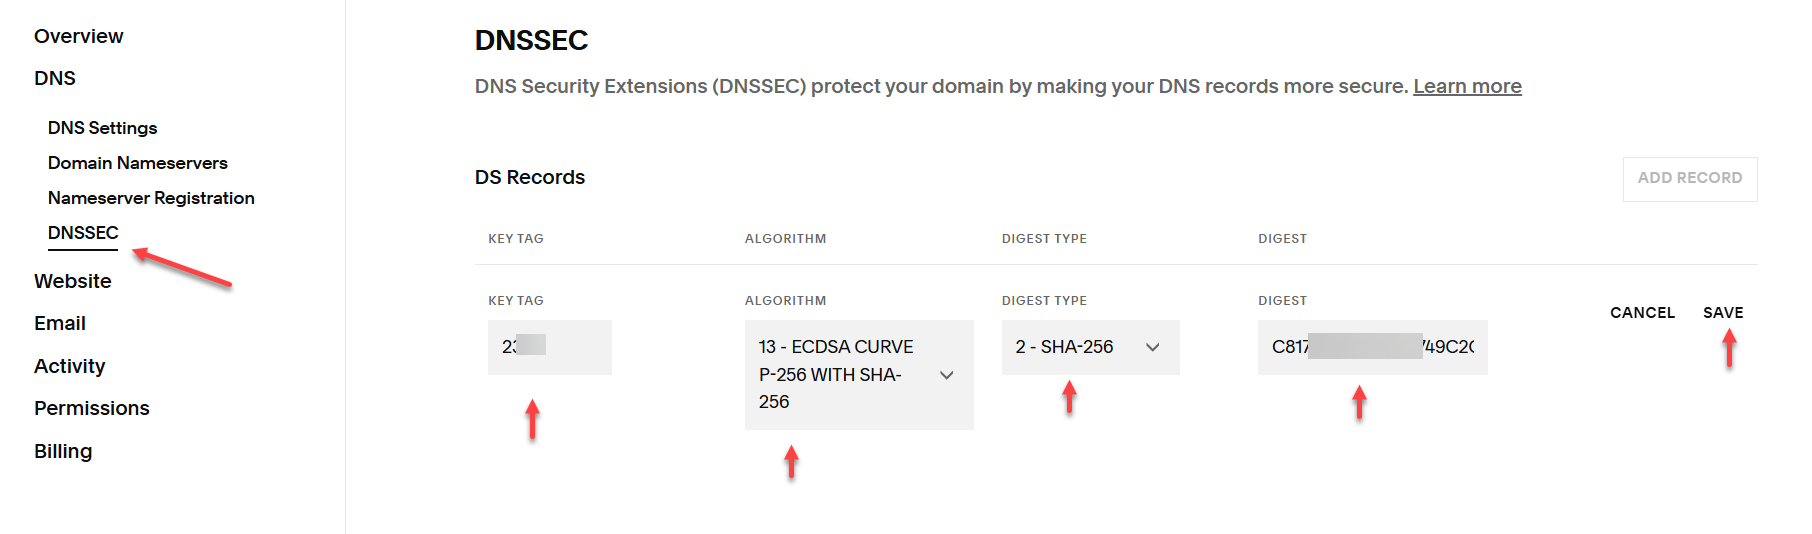Select the DNSSEC sidebar item

83,233
